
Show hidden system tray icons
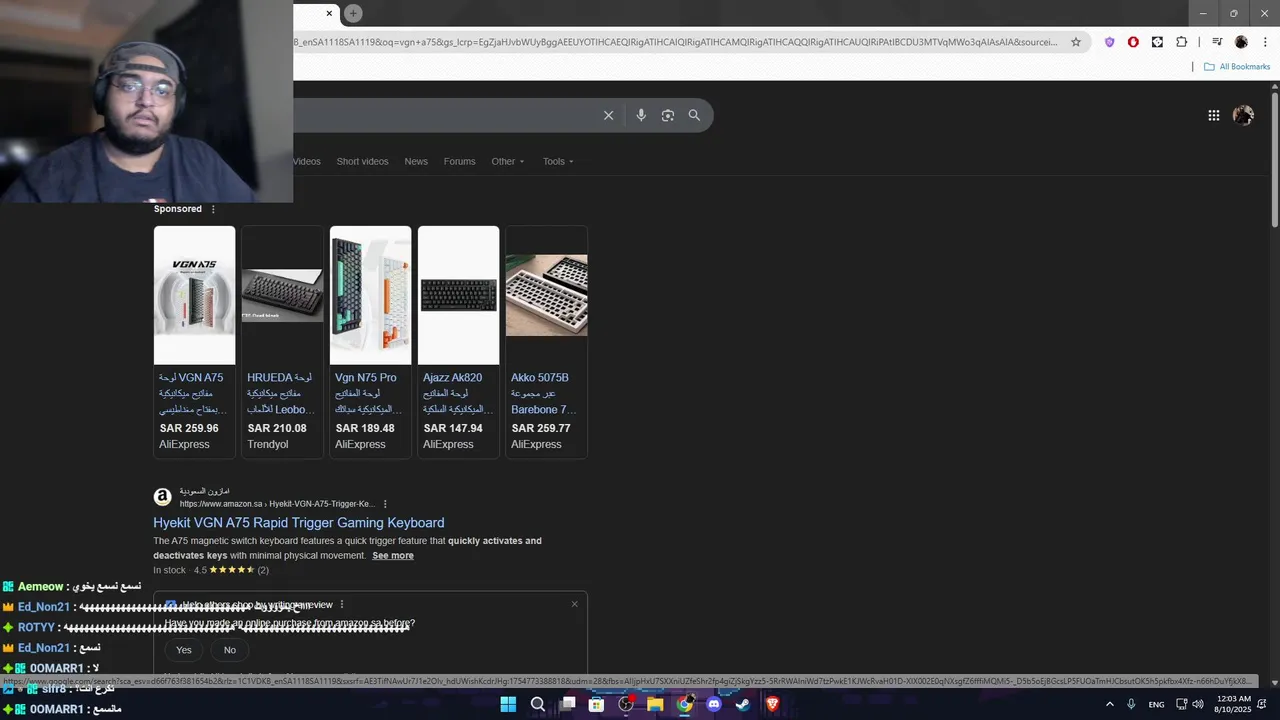pyautogui.click(x=1109, y=704)
